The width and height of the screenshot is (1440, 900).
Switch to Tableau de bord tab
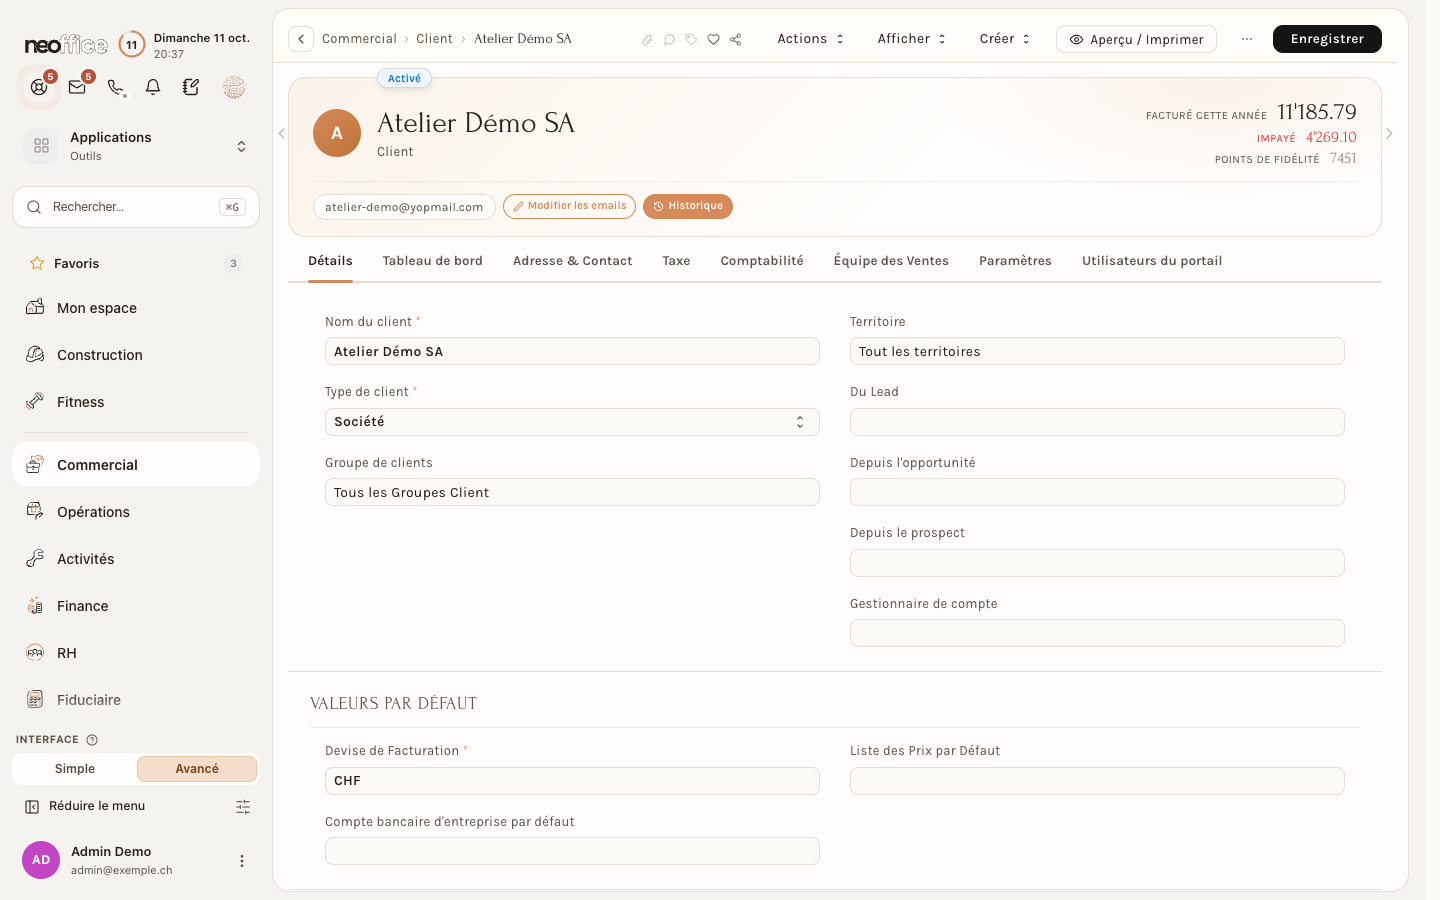click(433, 261)
